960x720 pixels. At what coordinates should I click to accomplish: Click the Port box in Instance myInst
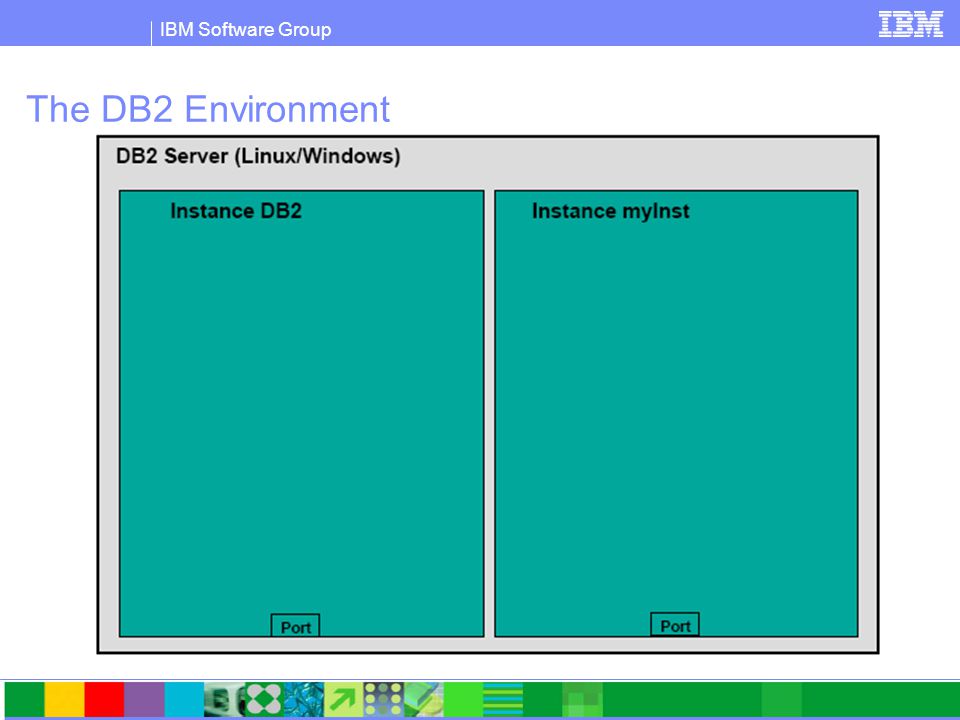675,624
